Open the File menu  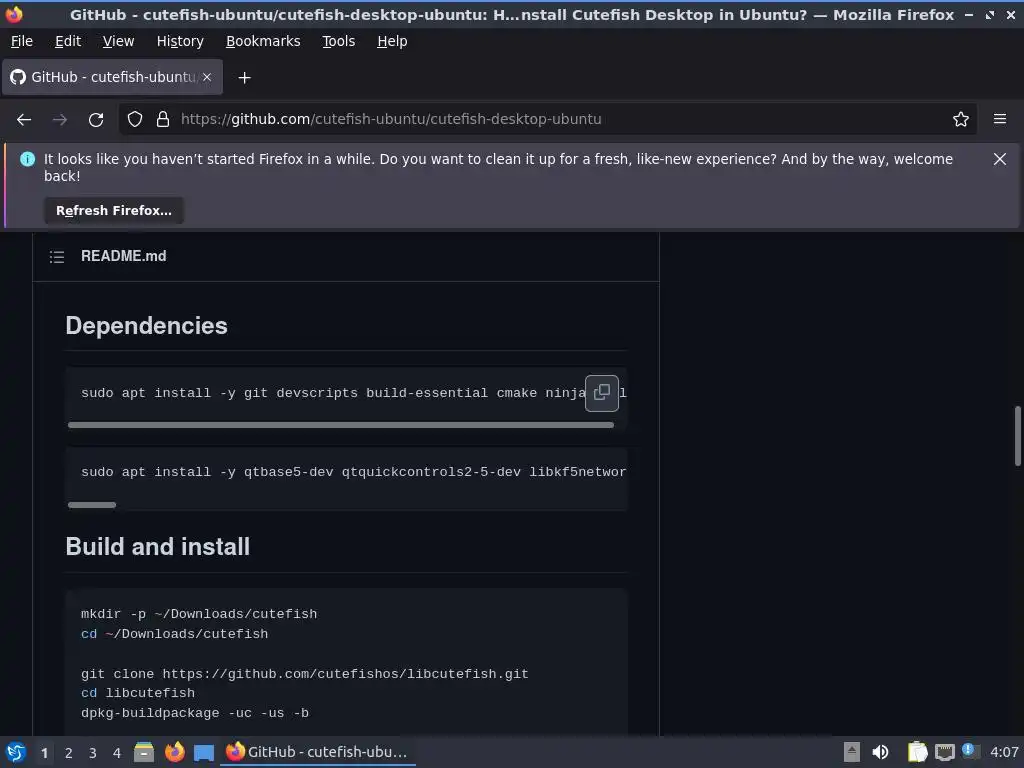coord(22,41)
